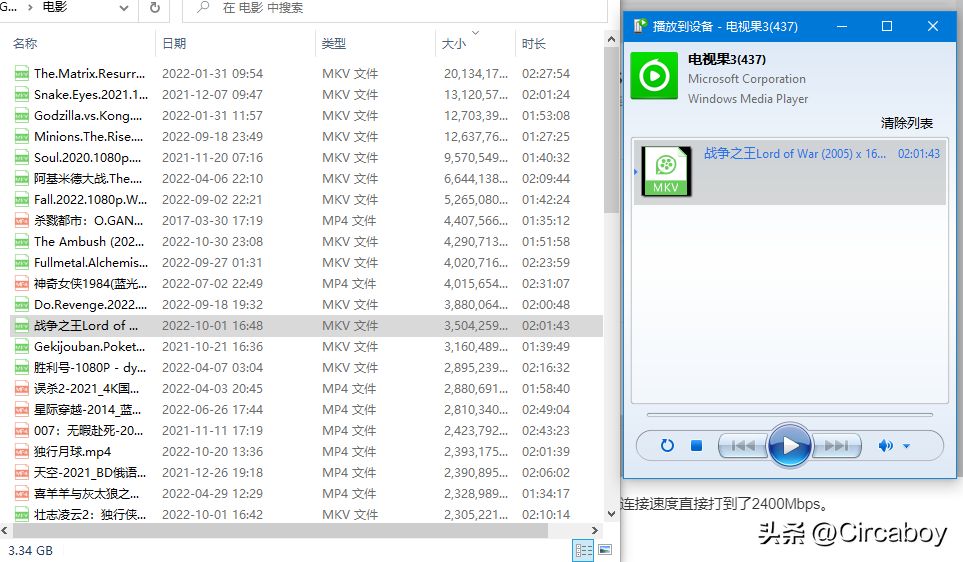Select file icon of The Ambush
Image resolution: width=963 pixels, height=562 pixels.
(x=21, y=241)
